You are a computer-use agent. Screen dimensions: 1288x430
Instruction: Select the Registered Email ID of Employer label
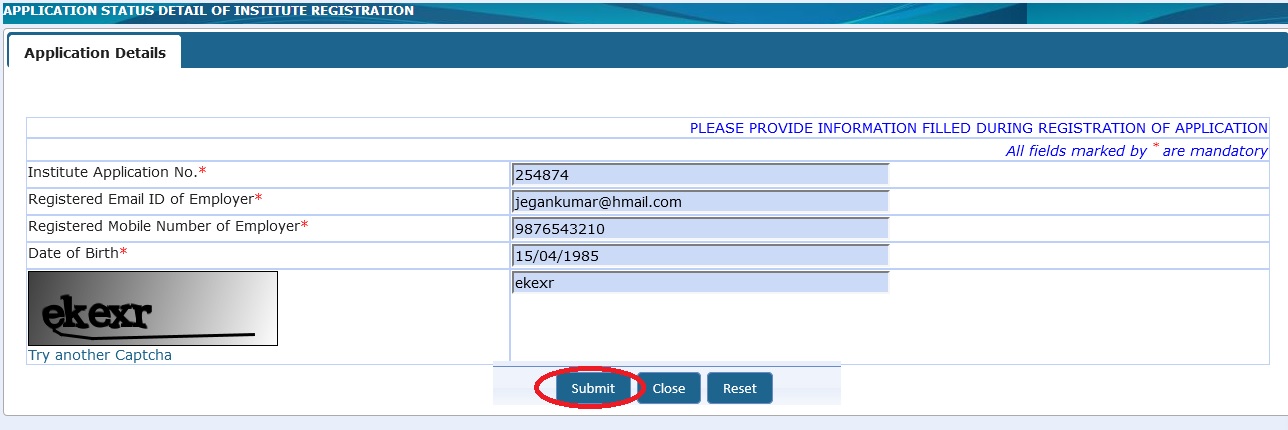click(x=140, y=199)
